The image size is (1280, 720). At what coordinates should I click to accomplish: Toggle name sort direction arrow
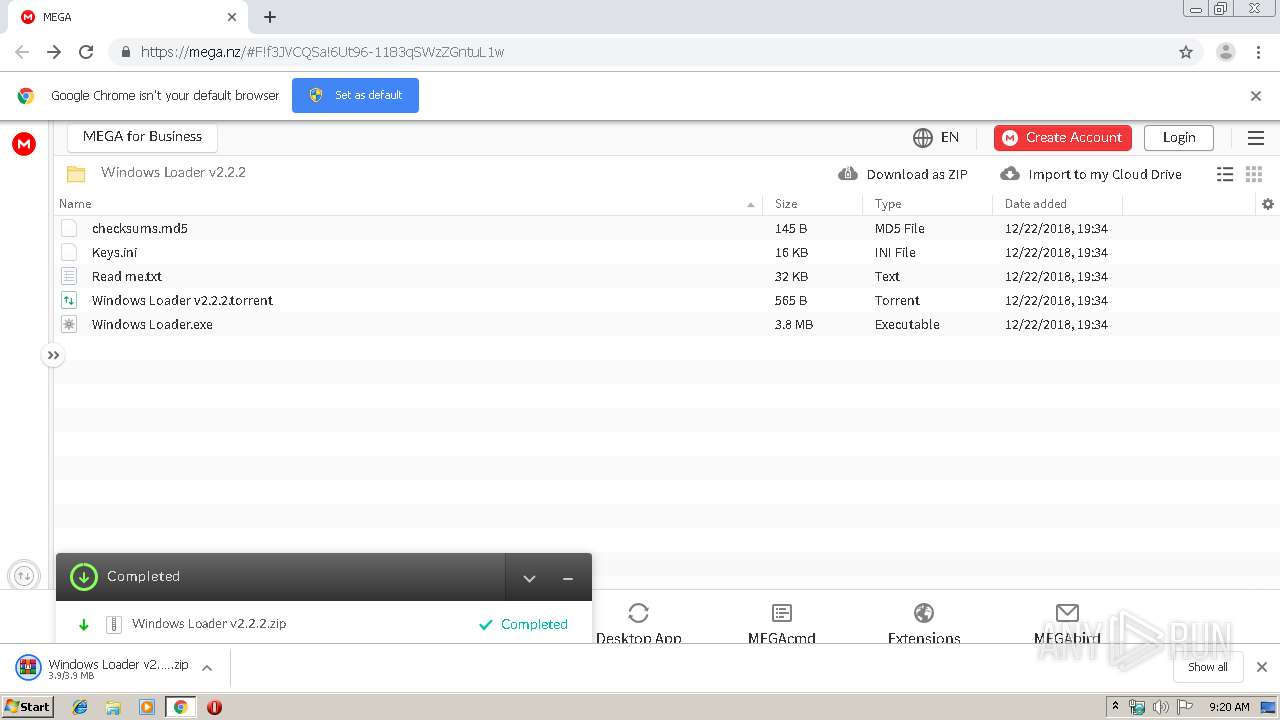[751, 205]
